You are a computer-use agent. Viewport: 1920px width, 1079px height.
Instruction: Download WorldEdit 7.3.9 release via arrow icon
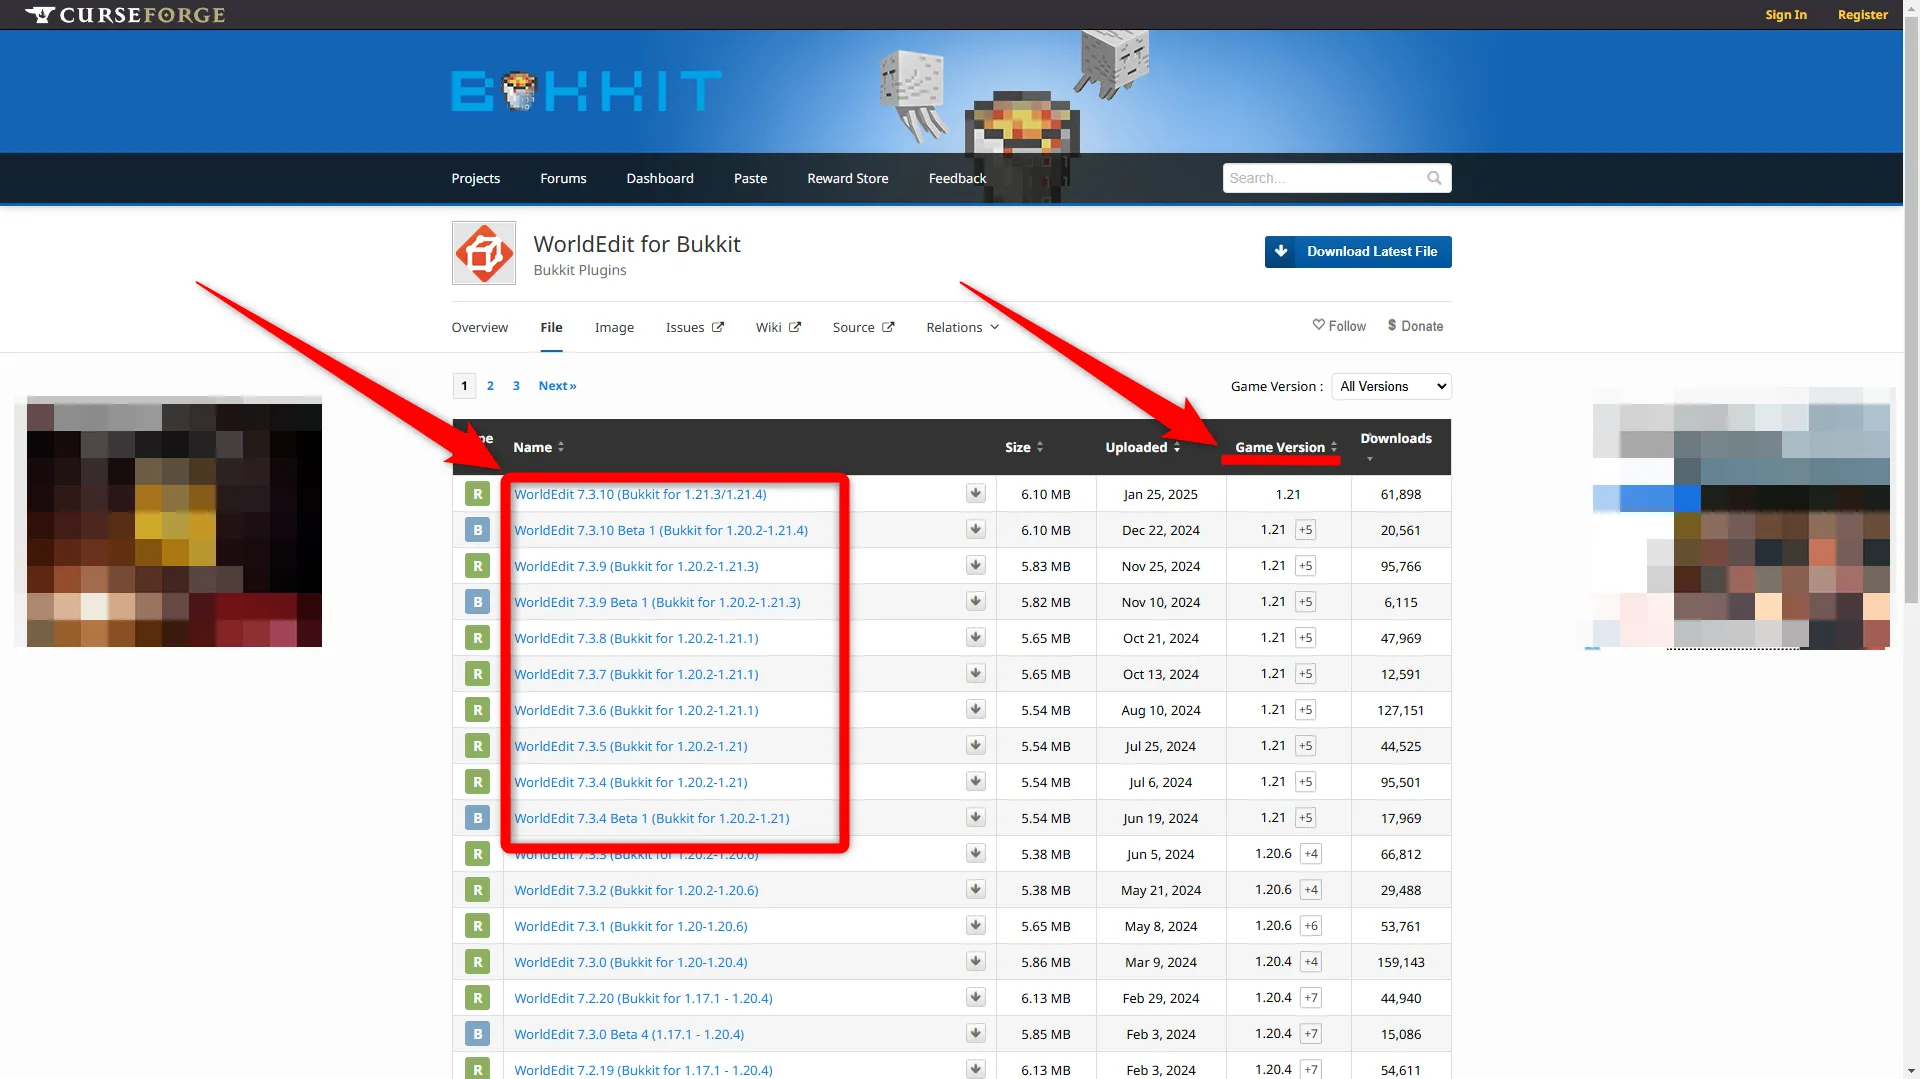(x=975, y=566)
